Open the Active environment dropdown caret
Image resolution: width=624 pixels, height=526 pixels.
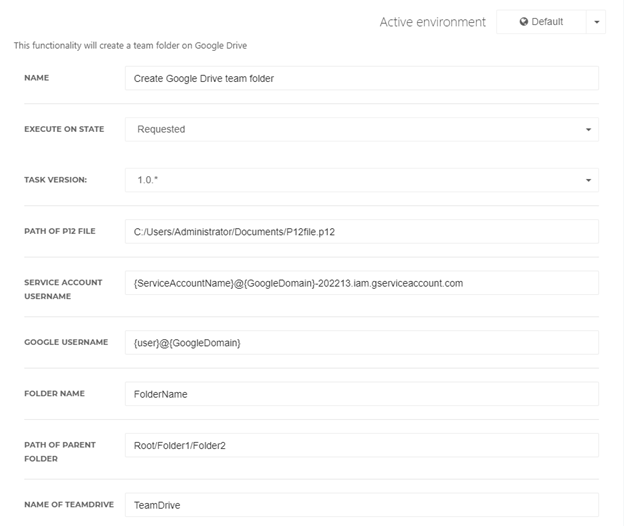(x=596, y=22)
